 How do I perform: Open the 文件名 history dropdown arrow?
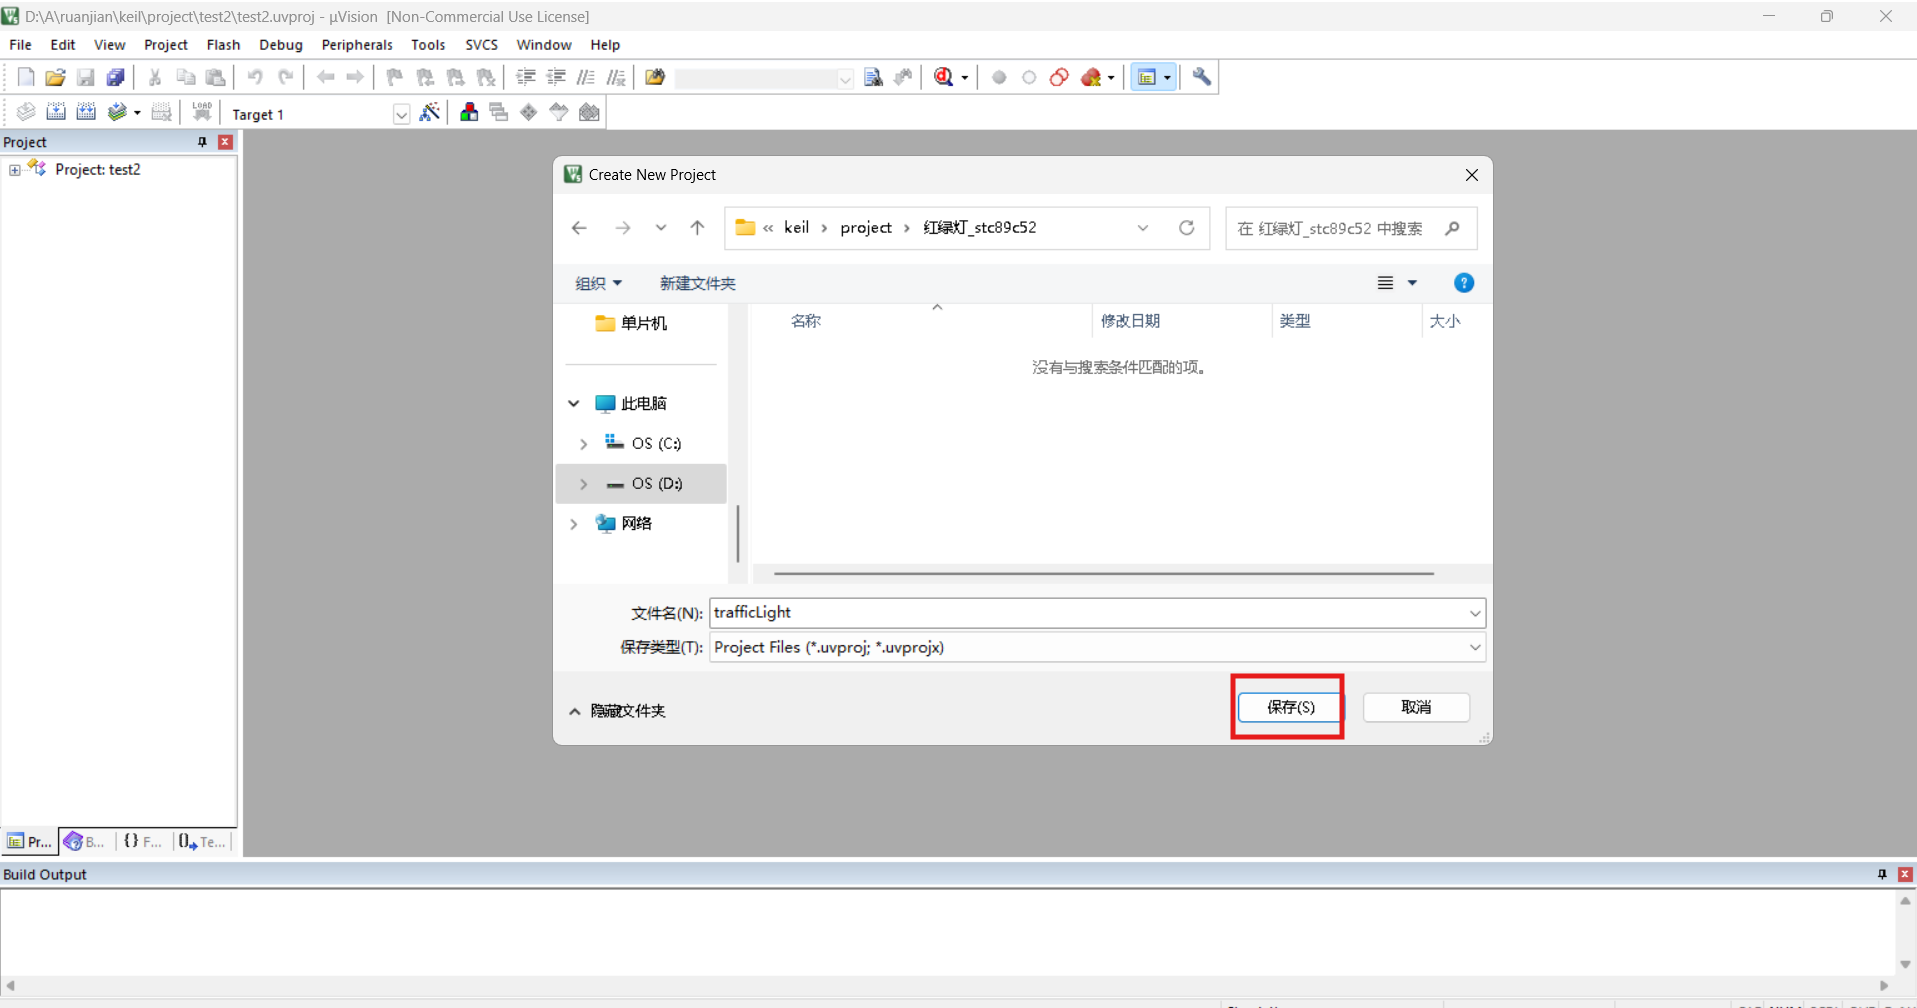click(x=1474, y=613)
